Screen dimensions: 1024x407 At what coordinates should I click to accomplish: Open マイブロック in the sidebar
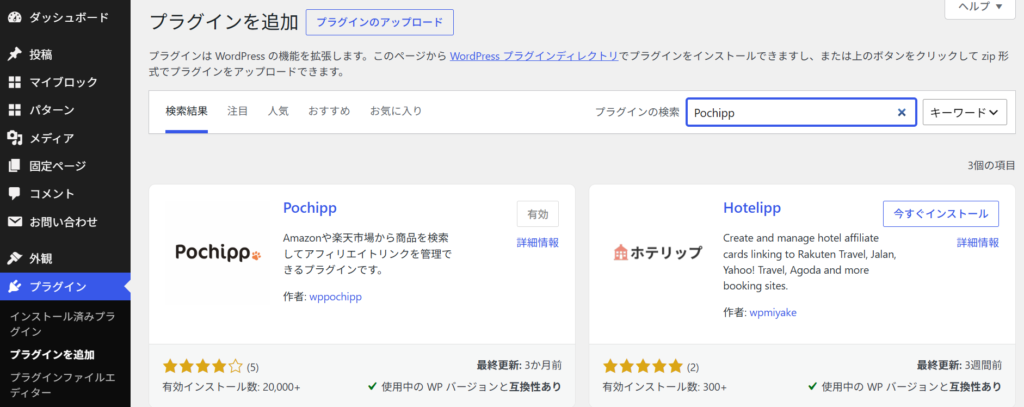pyautogui.click(x=63, y=82)
